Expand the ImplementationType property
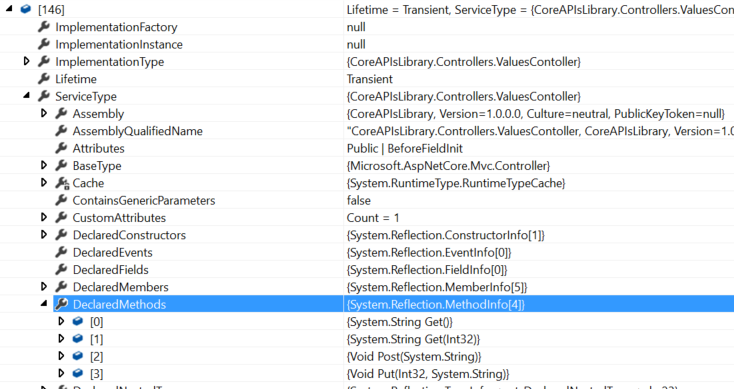The image size is (734, 389). pyautogui.click(x=27, y=61)
